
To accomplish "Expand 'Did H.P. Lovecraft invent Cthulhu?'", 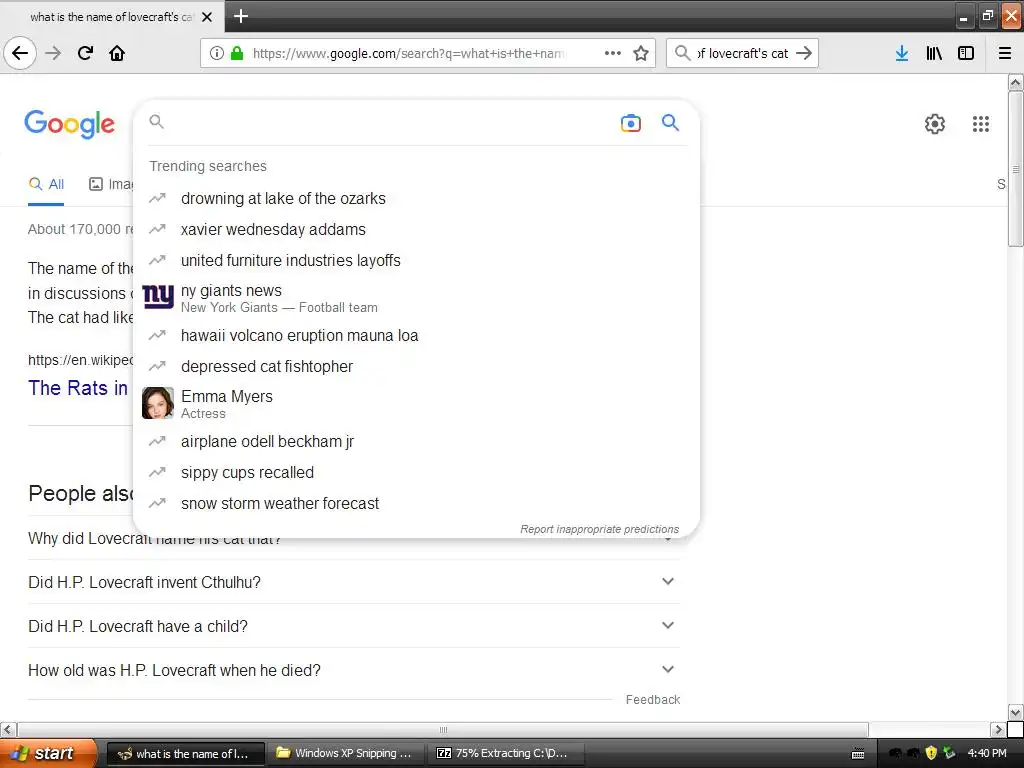I will click(354, 582).
